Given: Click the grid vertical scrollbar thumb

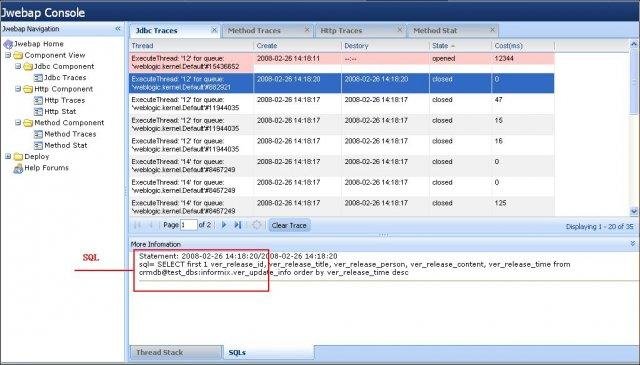Looking at the screenshot, I should pyautogui.click(x=634, y=81).
